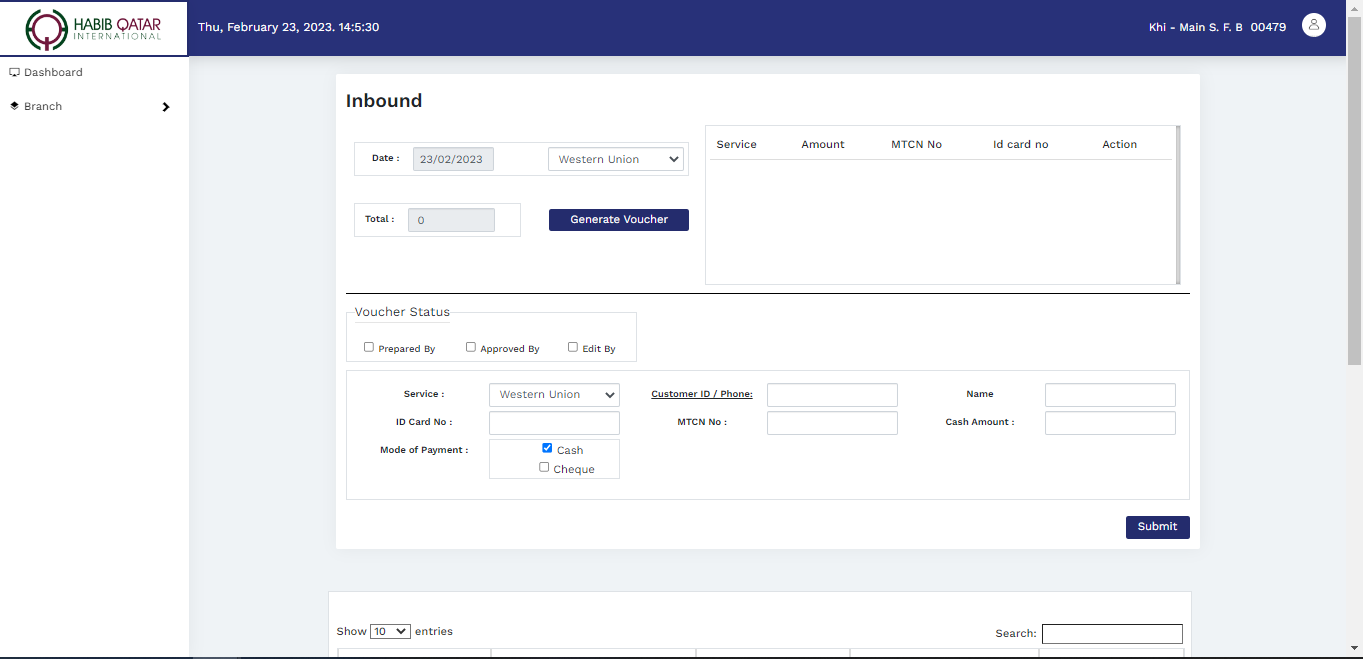Click the Dashboard monitor icon
This screenshot has width=1363, height=659.
point(15,72)
